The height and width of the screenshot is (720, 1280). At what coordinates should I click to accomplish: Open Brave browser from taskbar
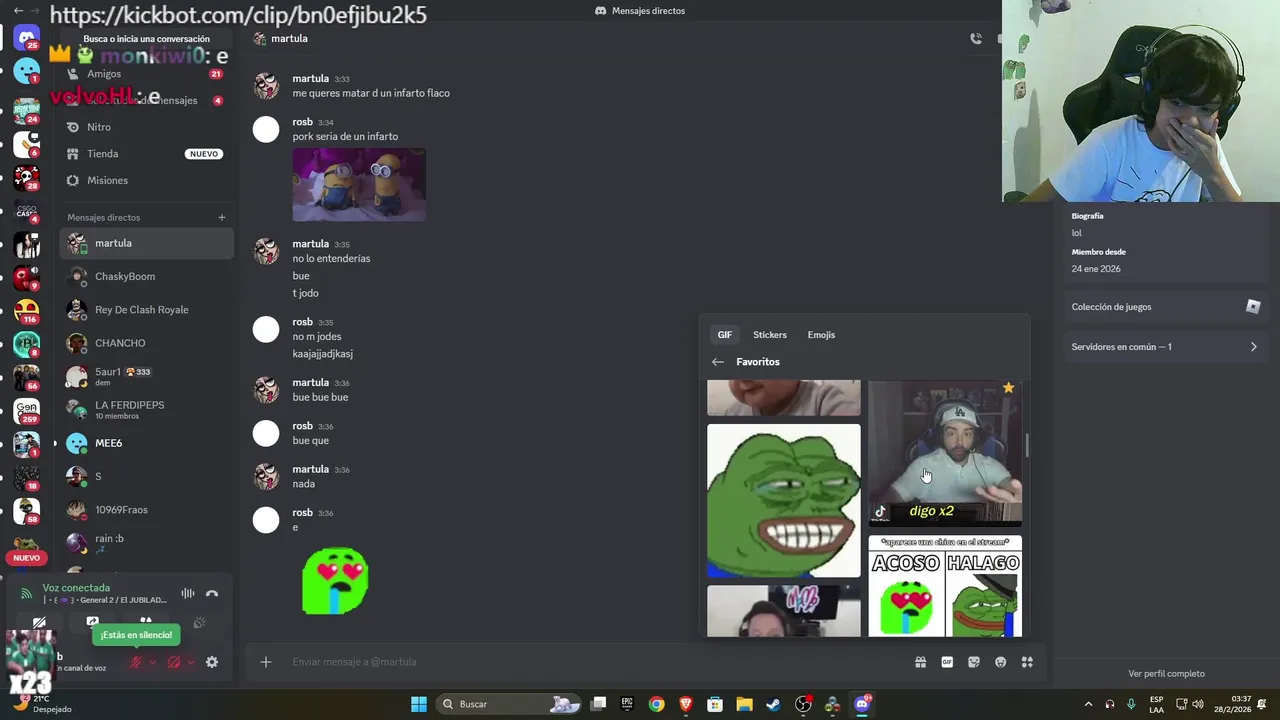[x=686, y=704]
